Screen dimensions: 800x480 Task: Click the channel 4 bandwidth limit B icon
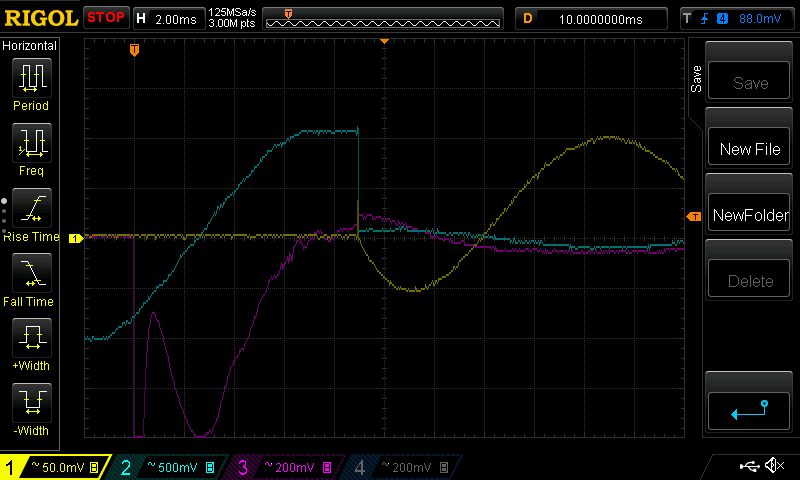coord(444,467)
